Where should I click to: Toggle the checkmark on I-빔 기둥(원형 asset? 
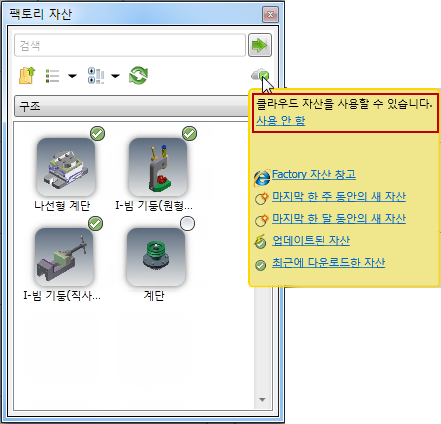tap(189, 134)
